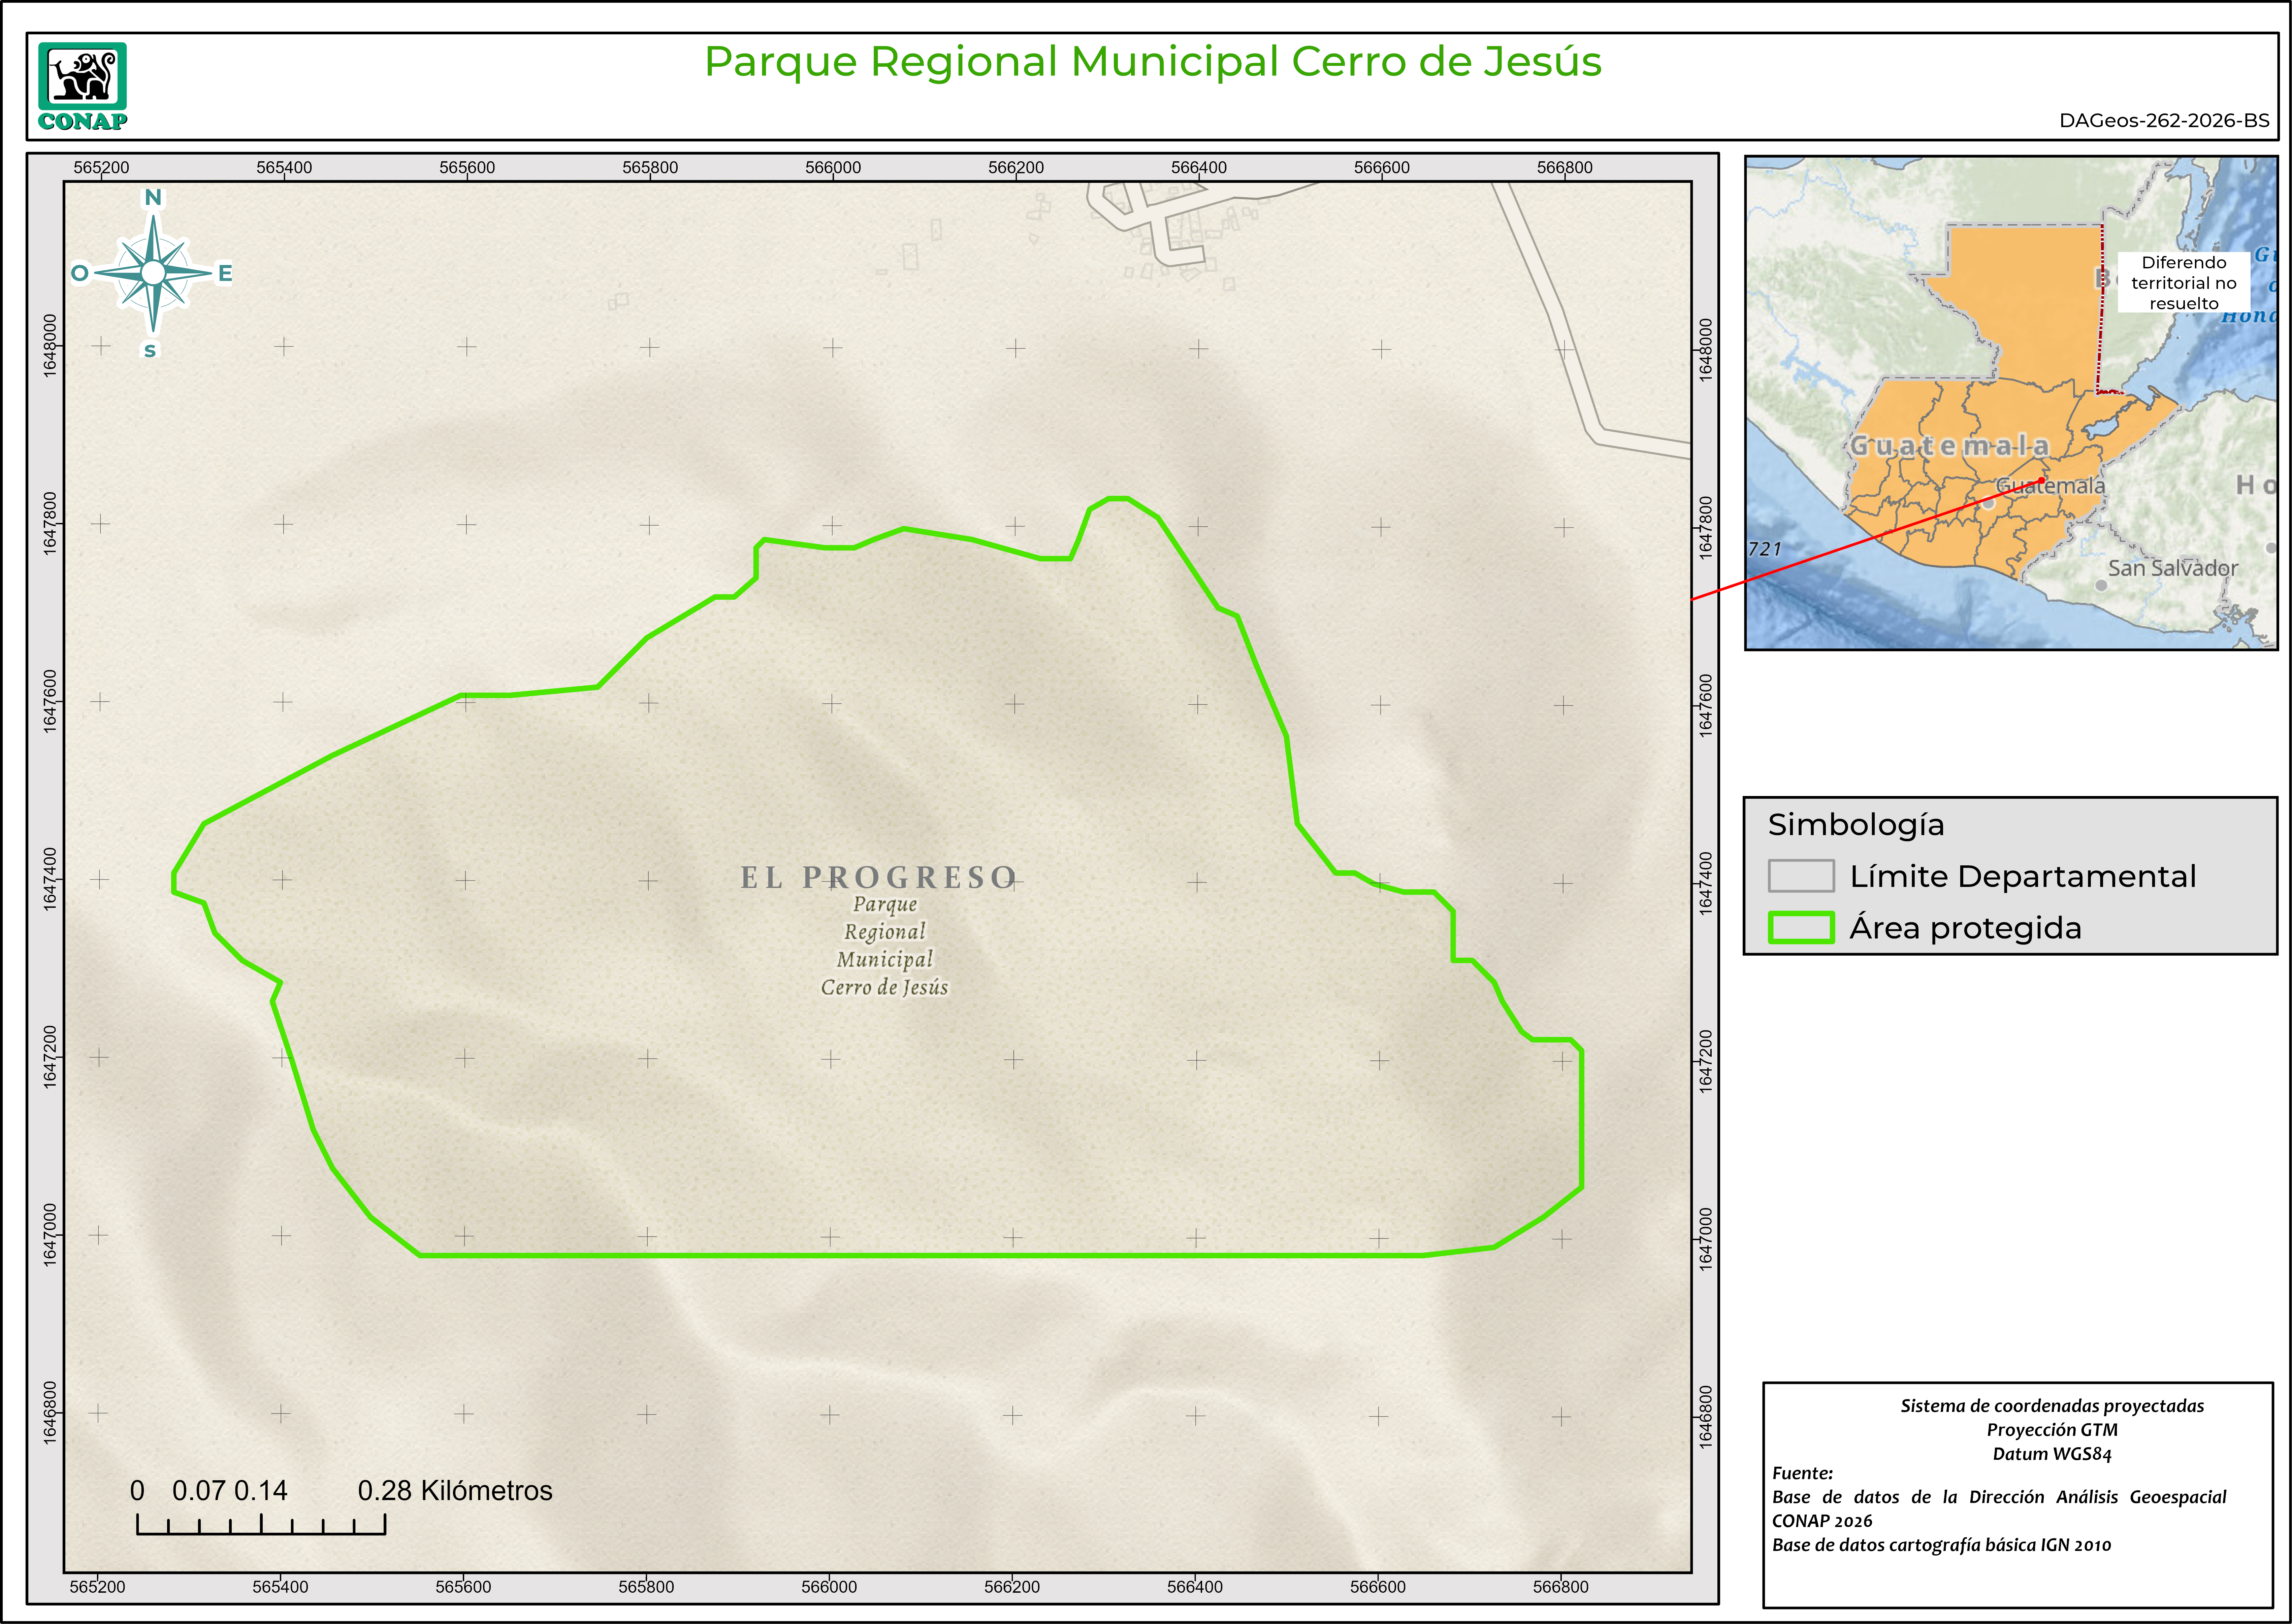Click the compass letter O

80,273
